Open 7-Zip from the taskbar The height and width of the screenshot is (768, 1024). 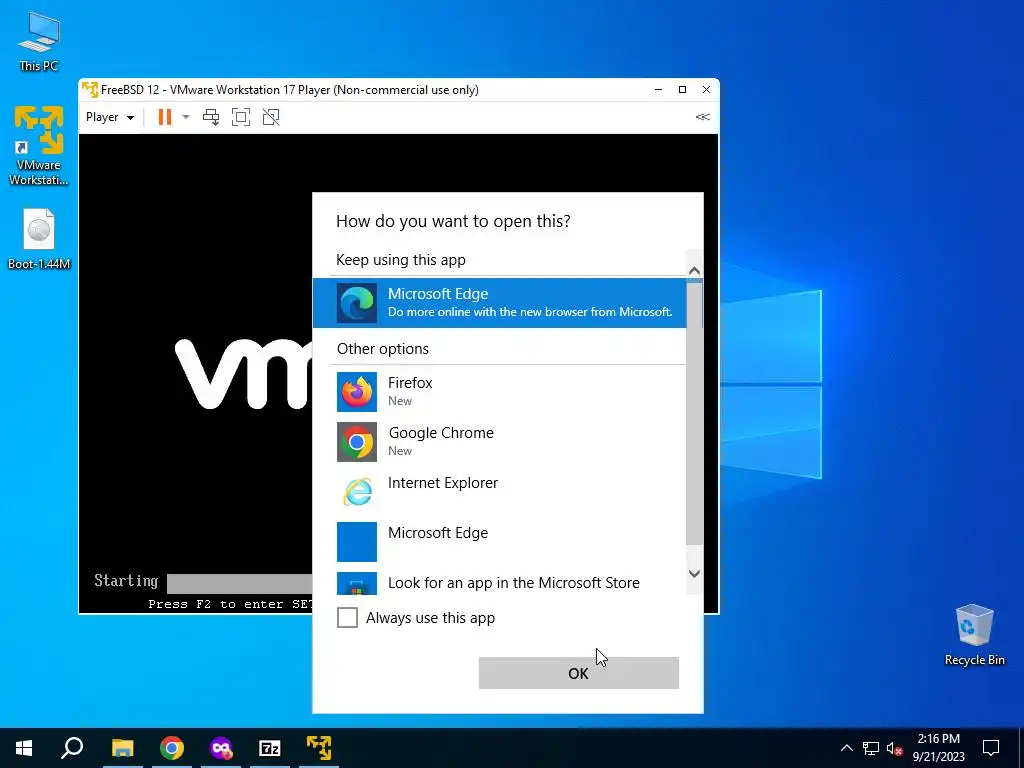click(x=270, y=748)
